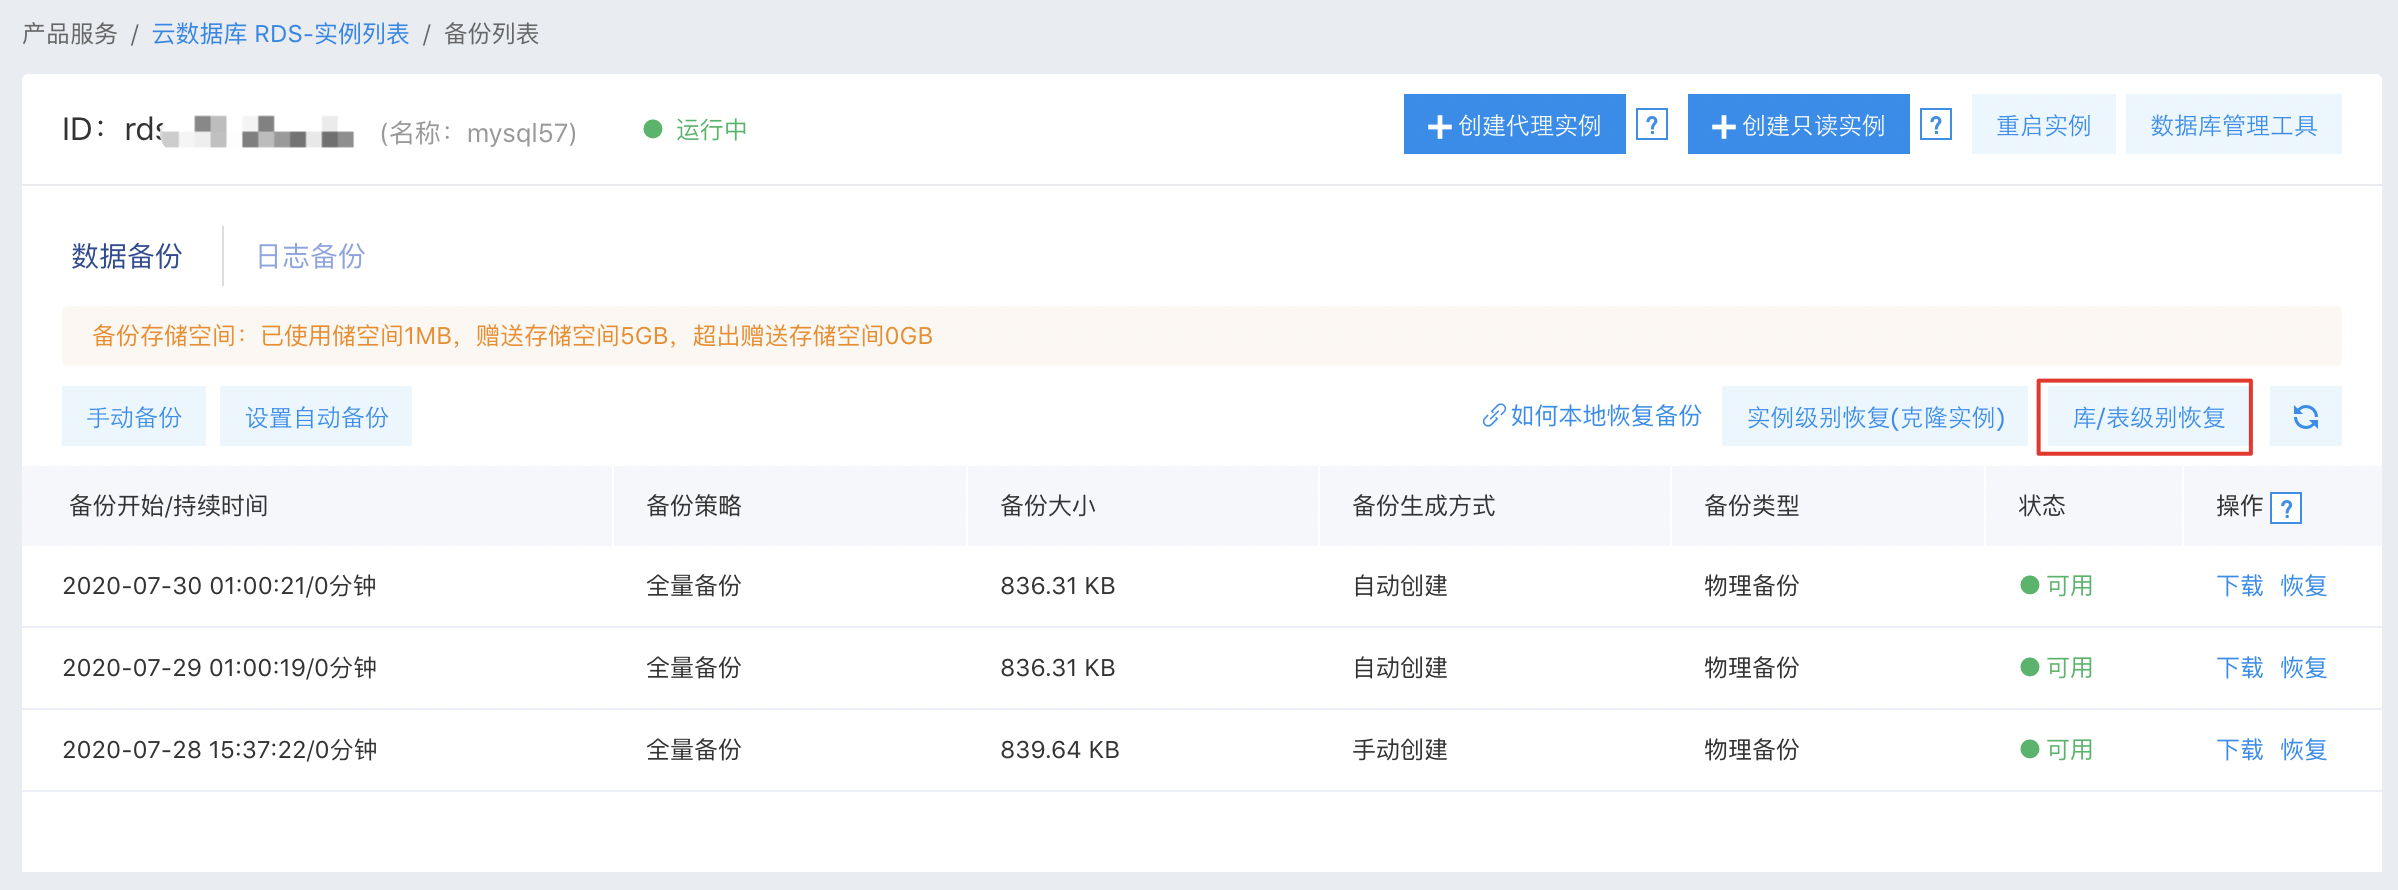Open 云数据库 RDS-实例列表 breadcrumb link

click(x=281, y=34)
